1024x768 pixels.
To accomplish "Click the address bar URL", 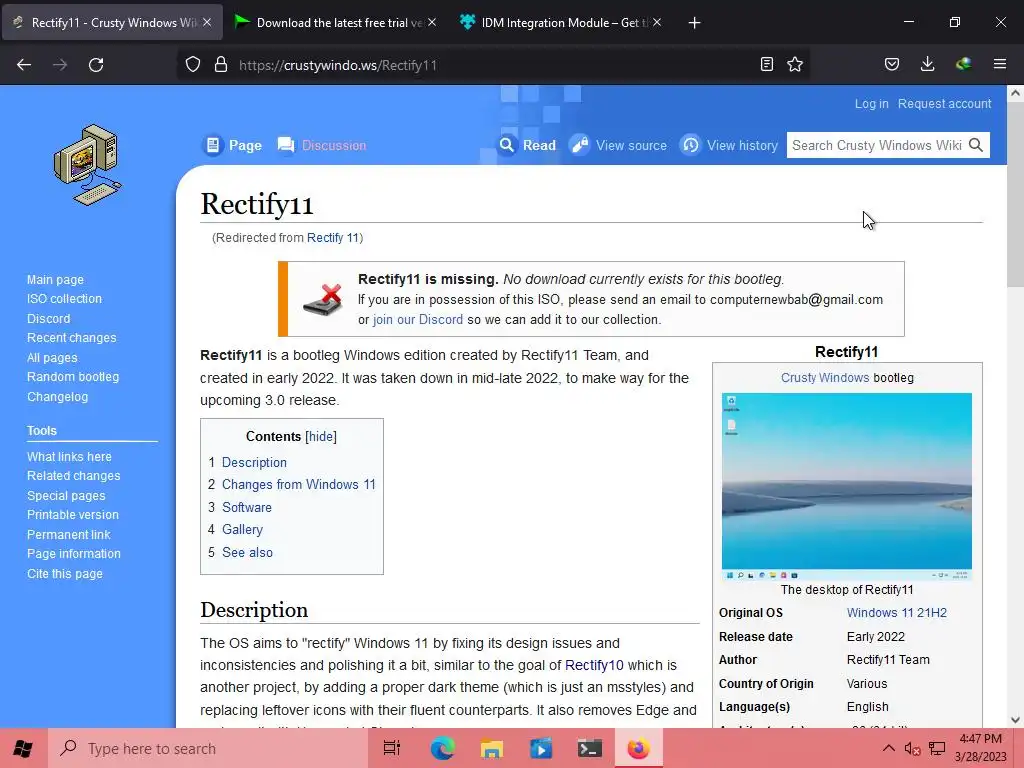I will point(338,65).
